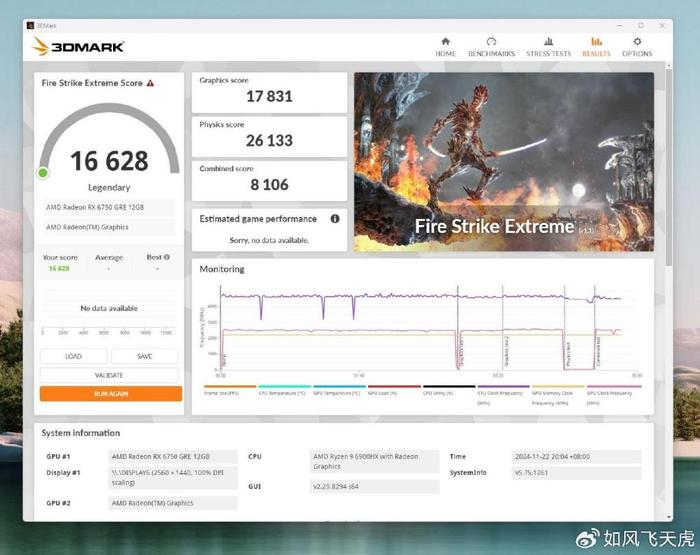
Task: Toggle the GPU Load (%) legend line
Action: click(394, 387)
